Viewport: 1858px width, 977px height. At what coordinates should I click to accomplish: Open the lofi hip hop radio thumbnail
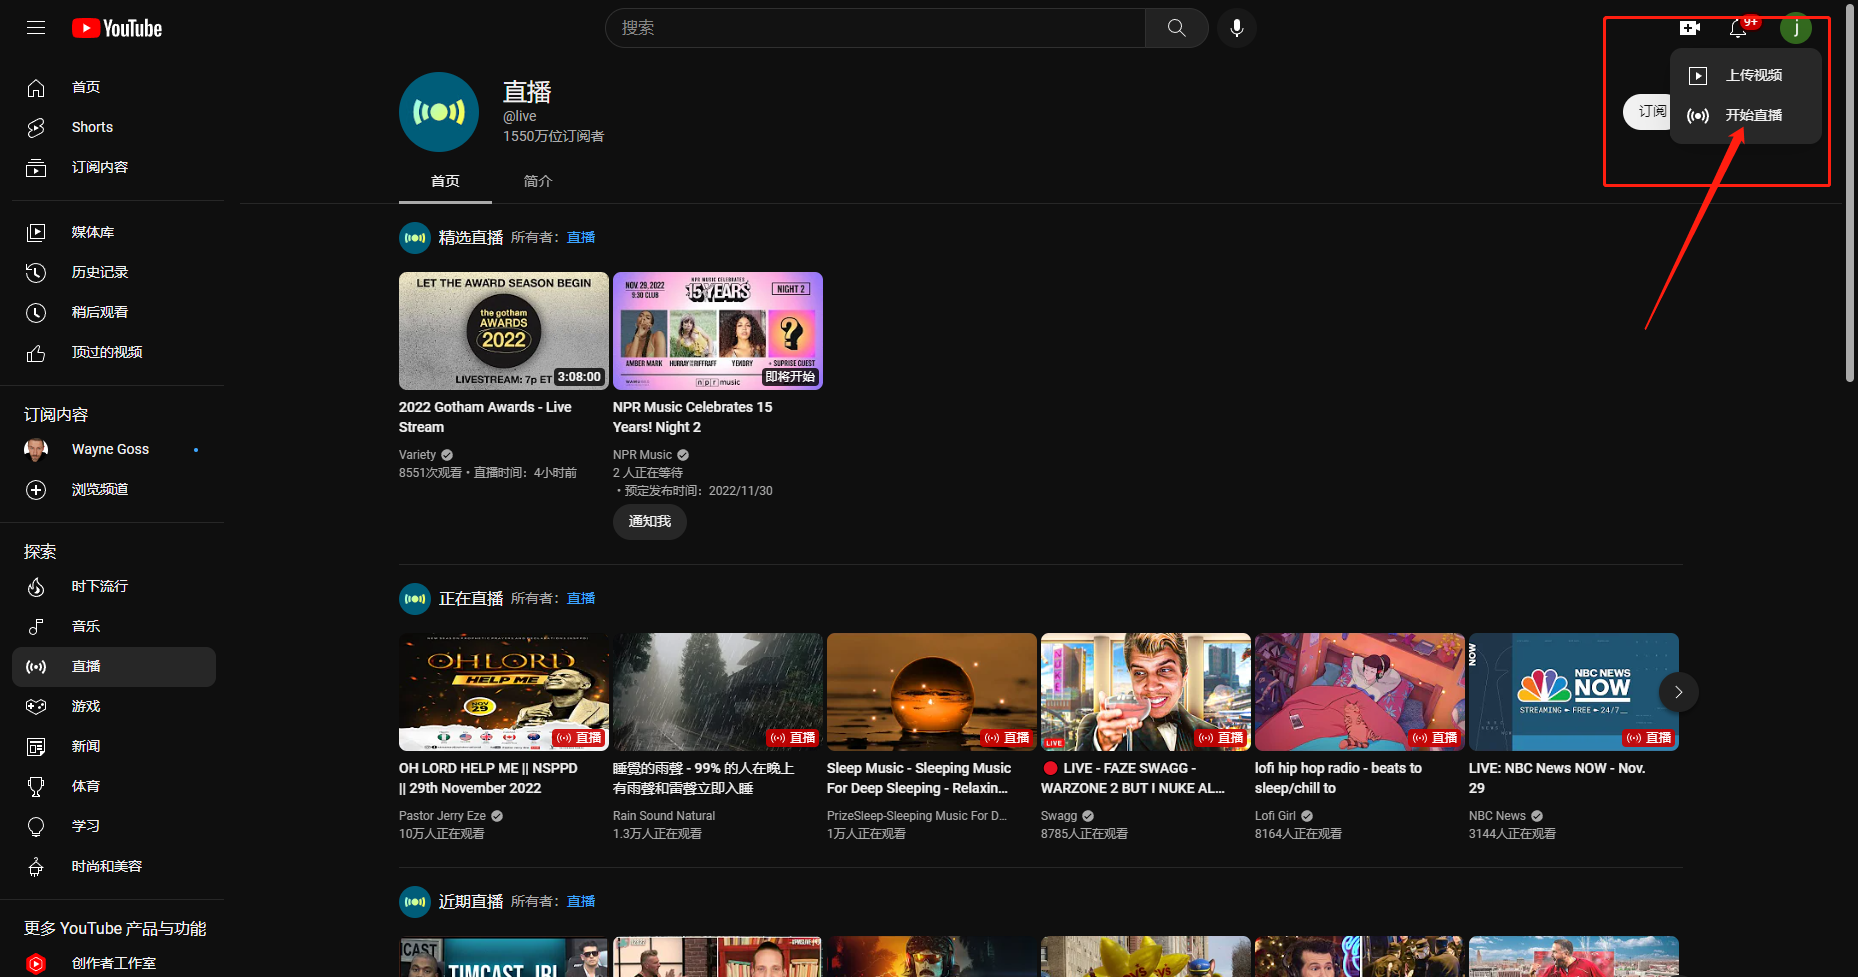coord(1360,692)
